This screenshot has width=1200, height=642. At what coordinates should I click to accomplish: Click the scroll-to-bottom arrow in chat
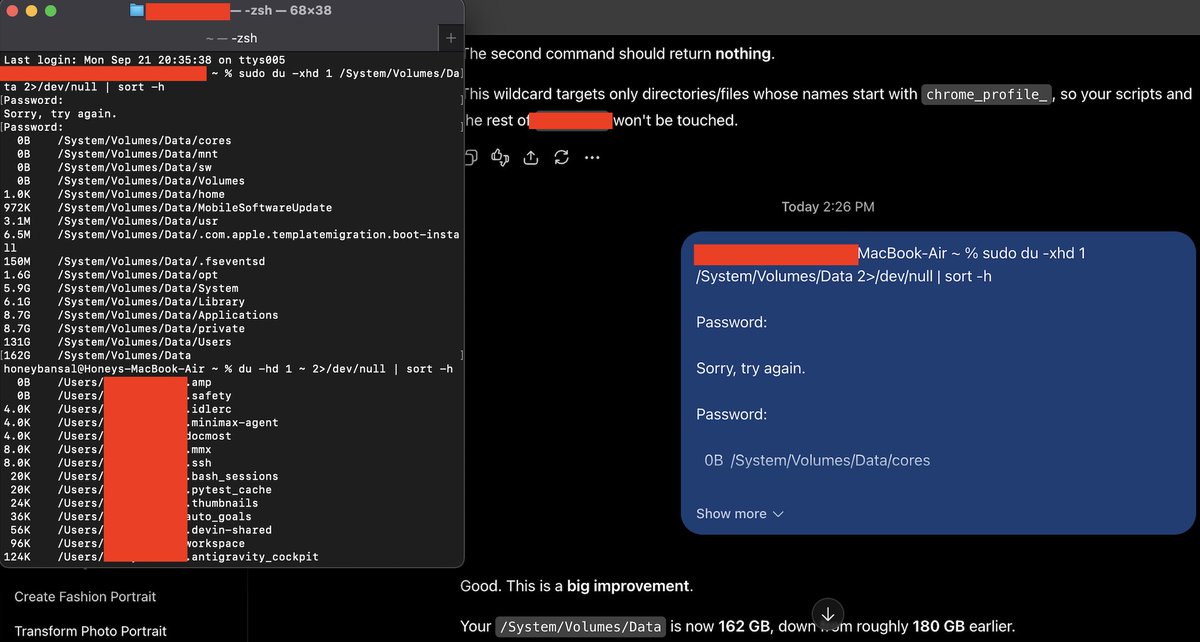click(x=828, y=612)
